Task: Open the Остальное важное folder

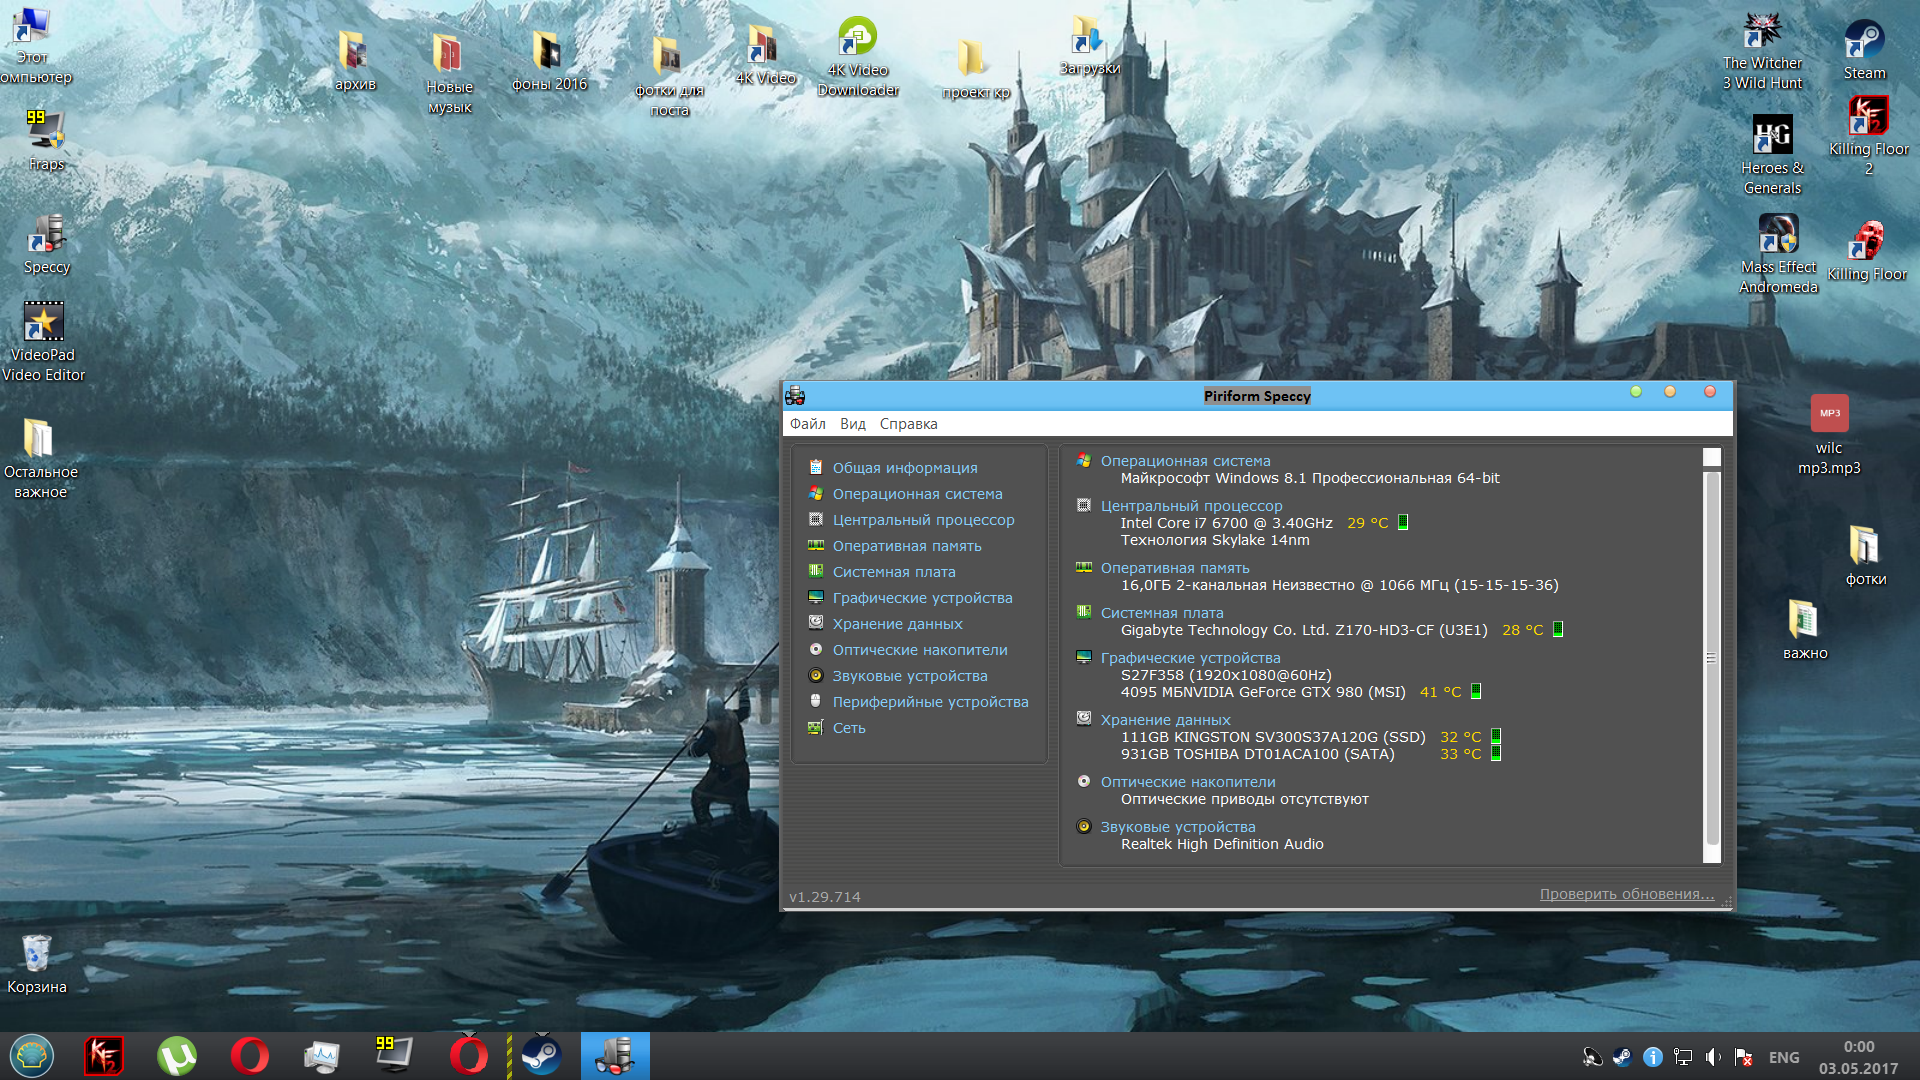Action: [40, 458]
